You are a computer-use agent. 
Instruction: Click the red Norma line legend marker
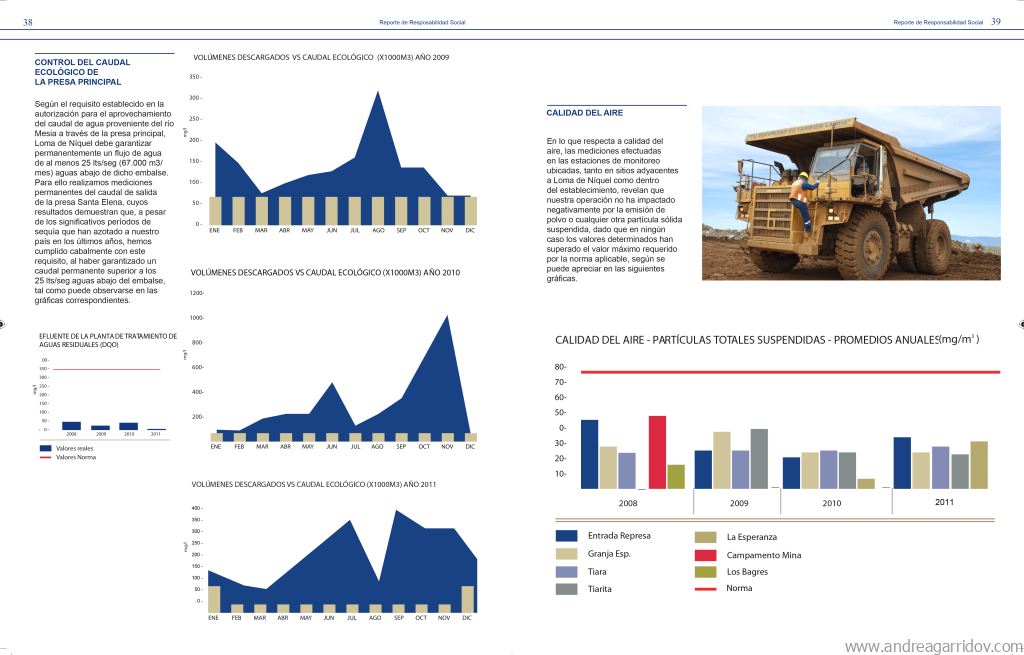point(705,589)
